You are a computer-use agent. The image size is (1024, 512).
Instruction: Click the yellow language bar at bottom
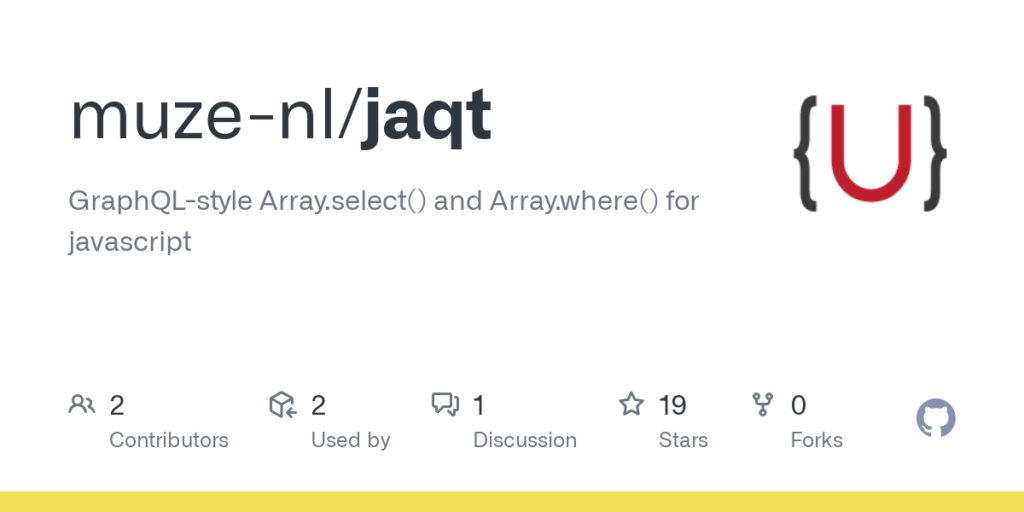[x=512, y=501]
